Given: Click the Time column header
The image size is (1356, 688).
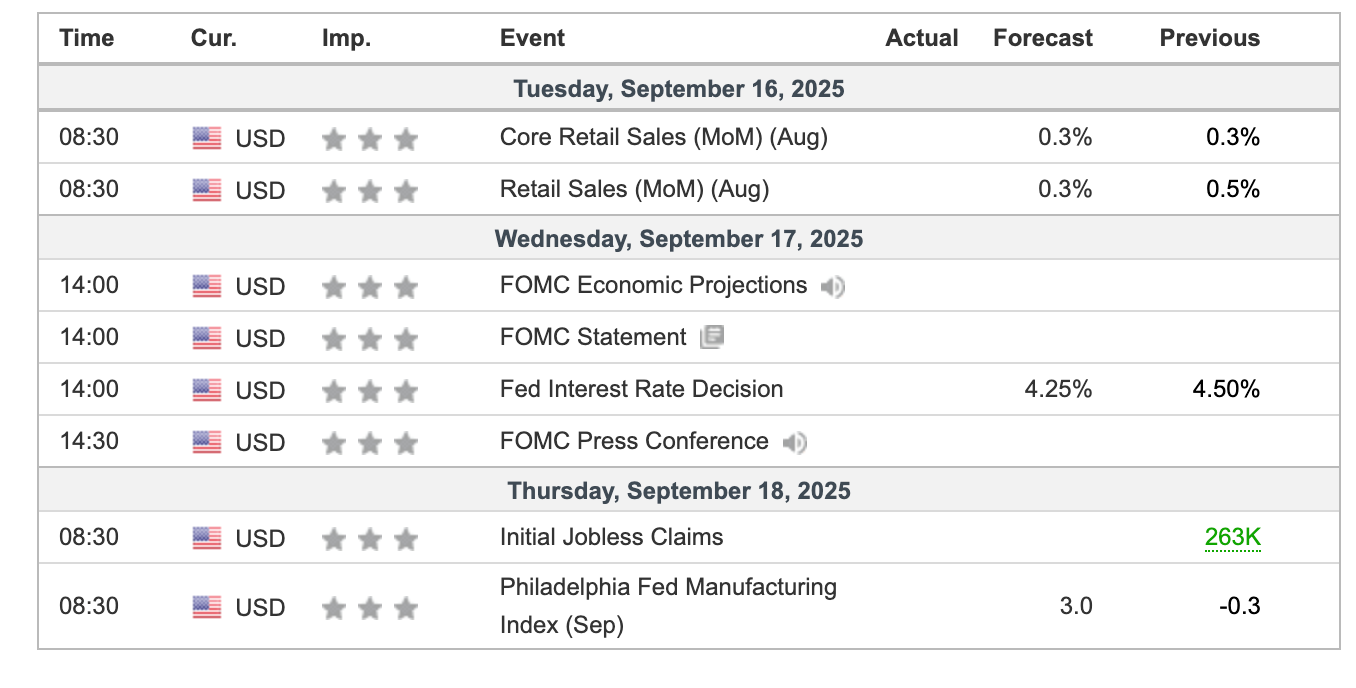Looking at the screenshot, I should pos(87,39).
